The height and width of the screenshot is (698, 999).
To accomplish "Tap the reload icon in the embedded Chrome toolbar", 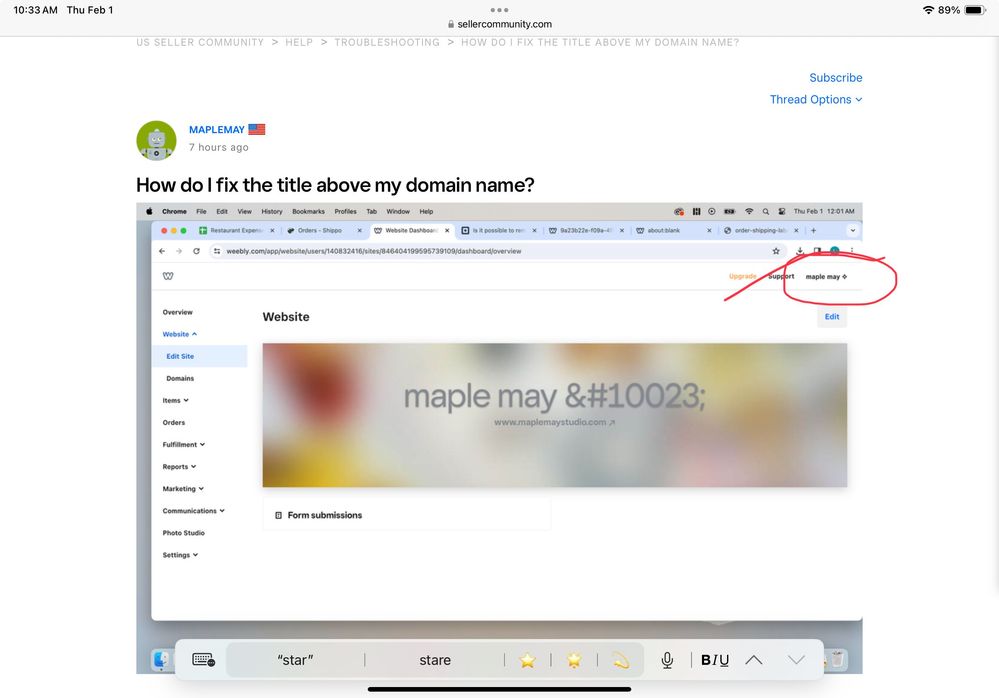I will click(x=196, y=251).
